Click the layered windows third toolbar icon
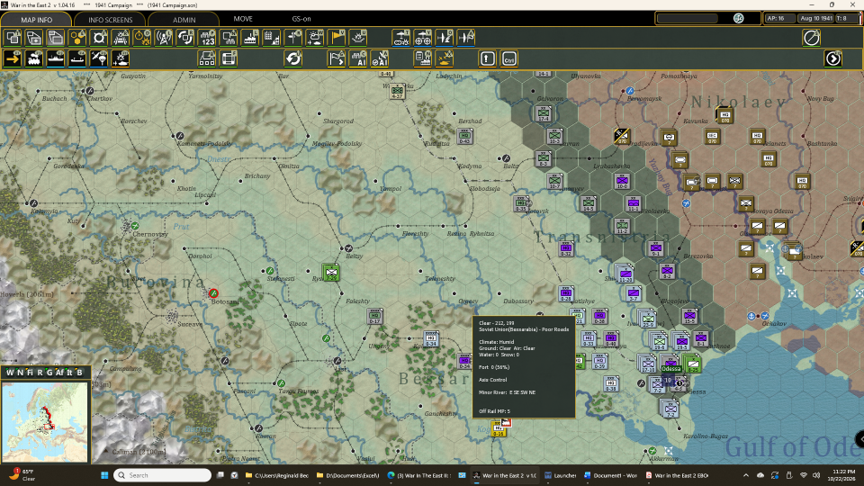This screenshot has width=864, height=486. click(56, 37)
